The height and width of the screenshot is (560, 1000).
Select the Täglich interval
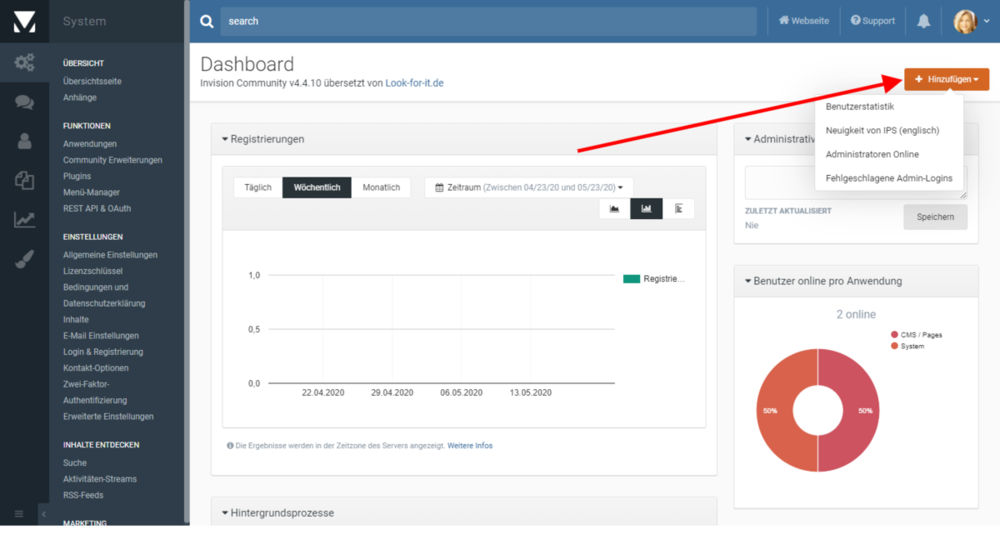click(x=258, y=188)
